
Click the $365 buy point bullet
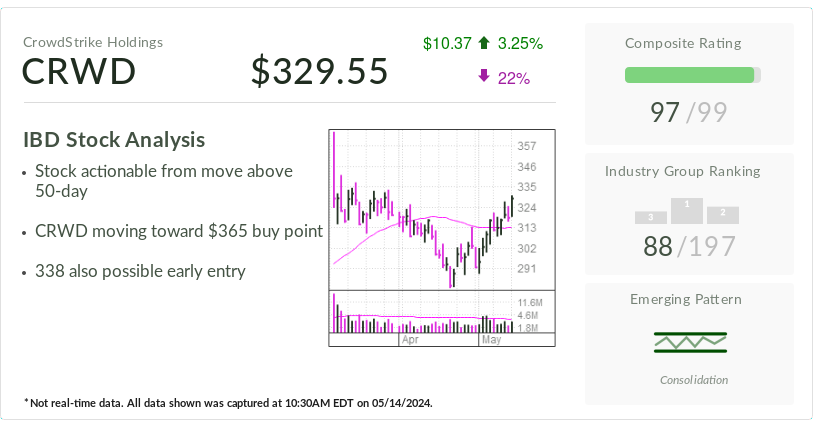coord(178,231)
